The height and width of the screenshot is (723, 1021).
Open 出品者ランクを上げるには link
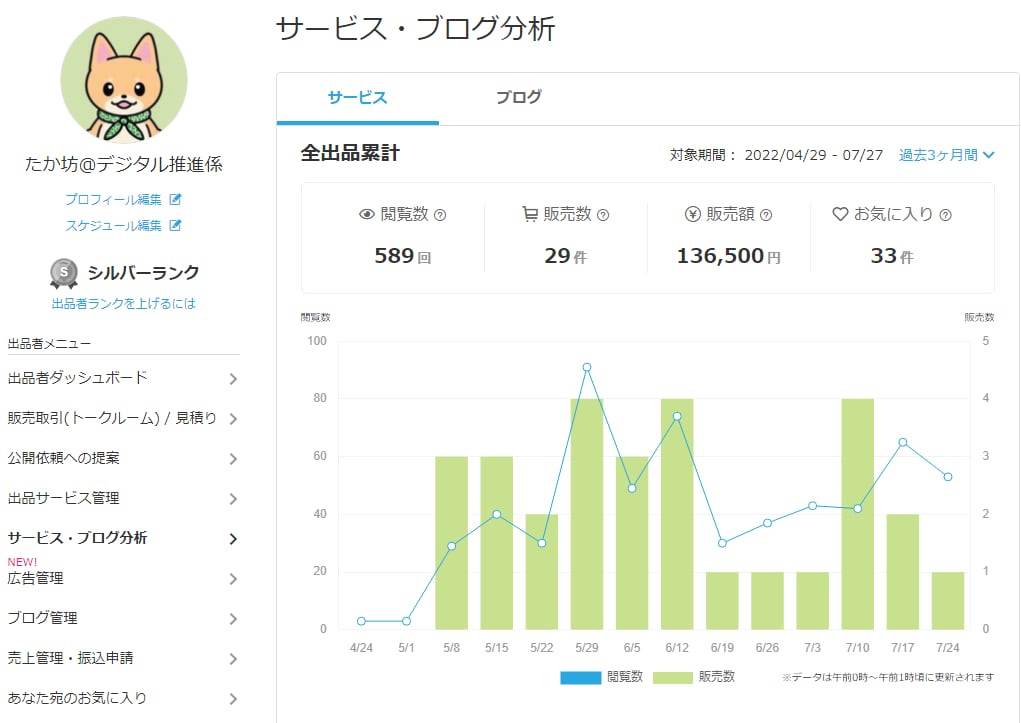point(124,304)
